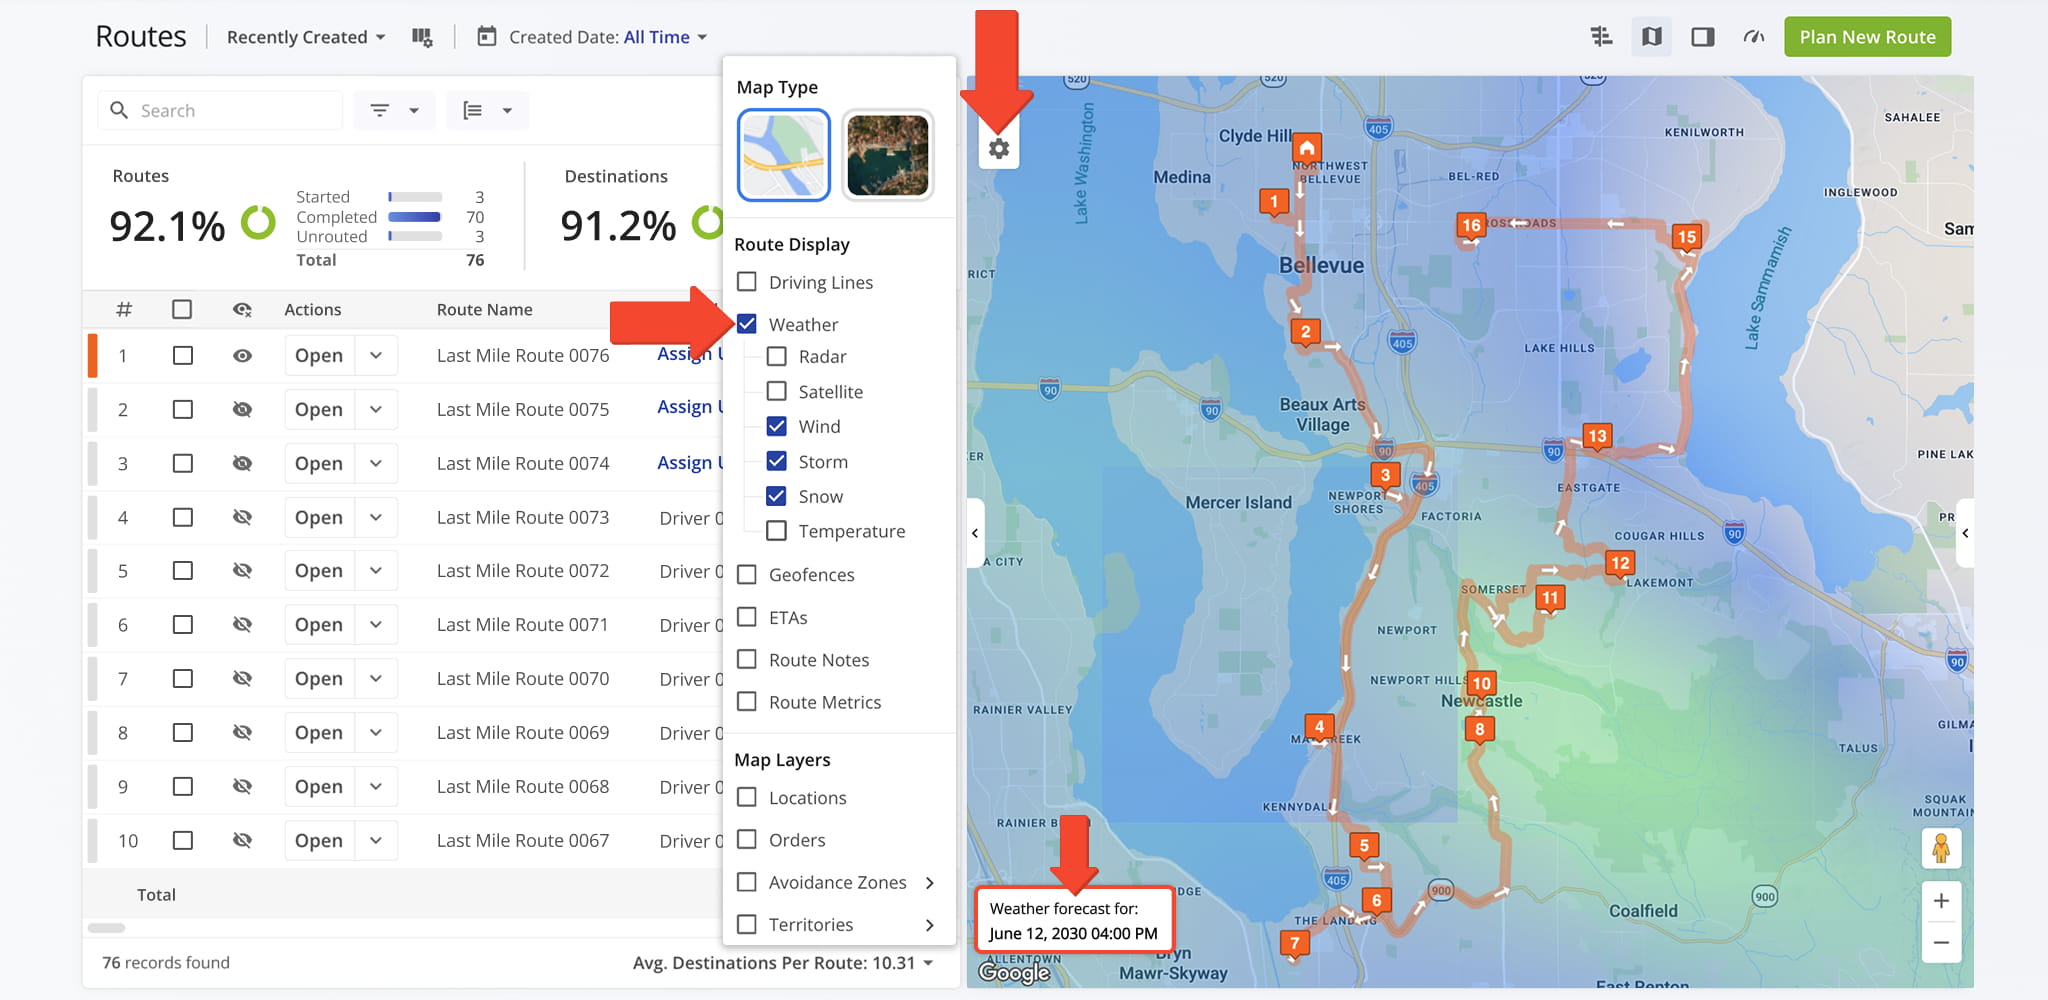Click the horizontal scrollbar below the routes table
Screen dimensions: 2048x1000
[x=106, y=928]
